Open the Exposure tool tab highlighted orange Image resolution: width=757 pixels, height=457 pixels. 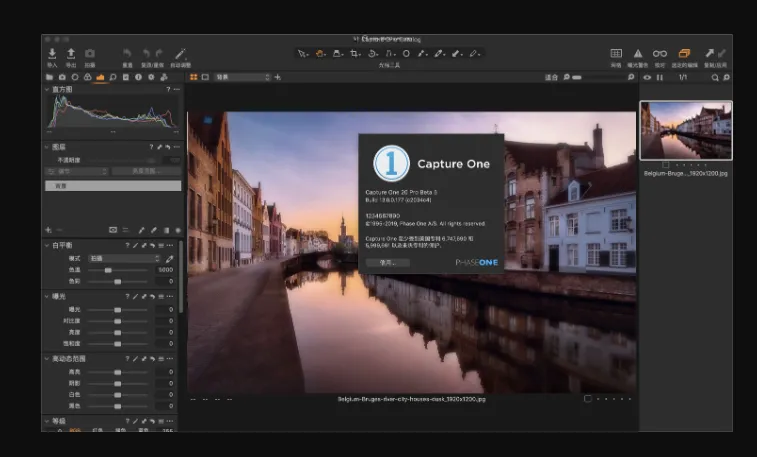click(100, 77)
